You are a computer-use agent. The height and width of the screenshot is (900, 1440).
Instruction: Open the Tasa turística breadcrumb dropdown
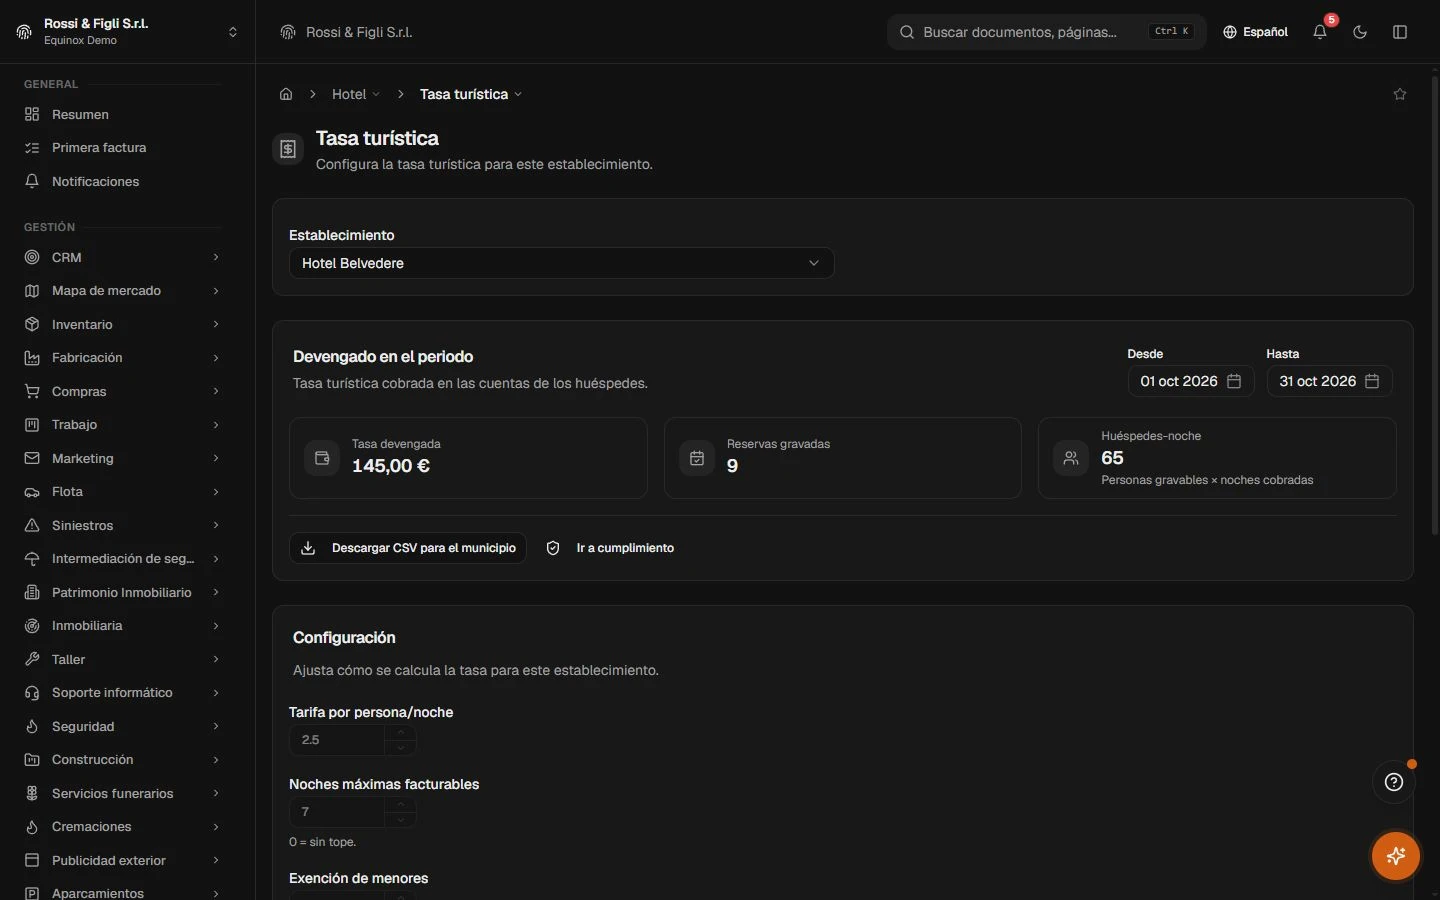point(471,94)
